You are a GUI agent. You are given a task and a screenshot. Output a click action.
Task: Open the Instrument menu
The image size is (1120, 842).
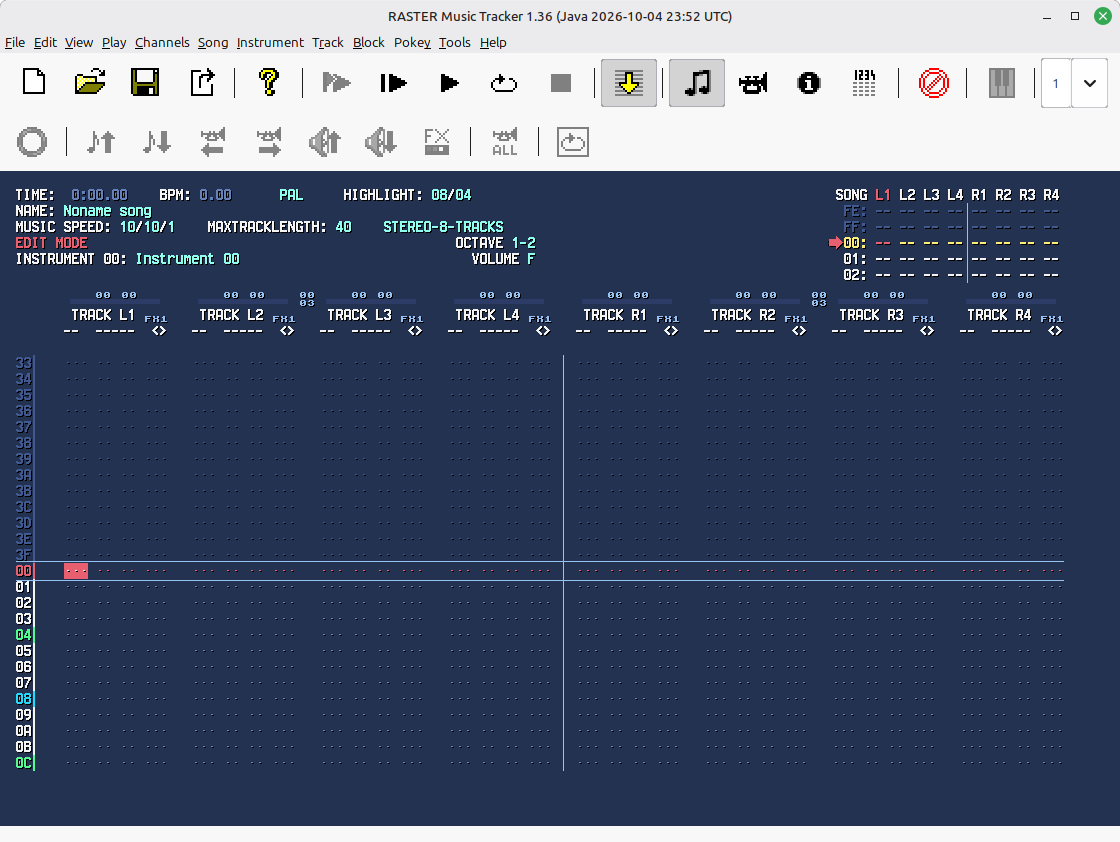point(270,42)
